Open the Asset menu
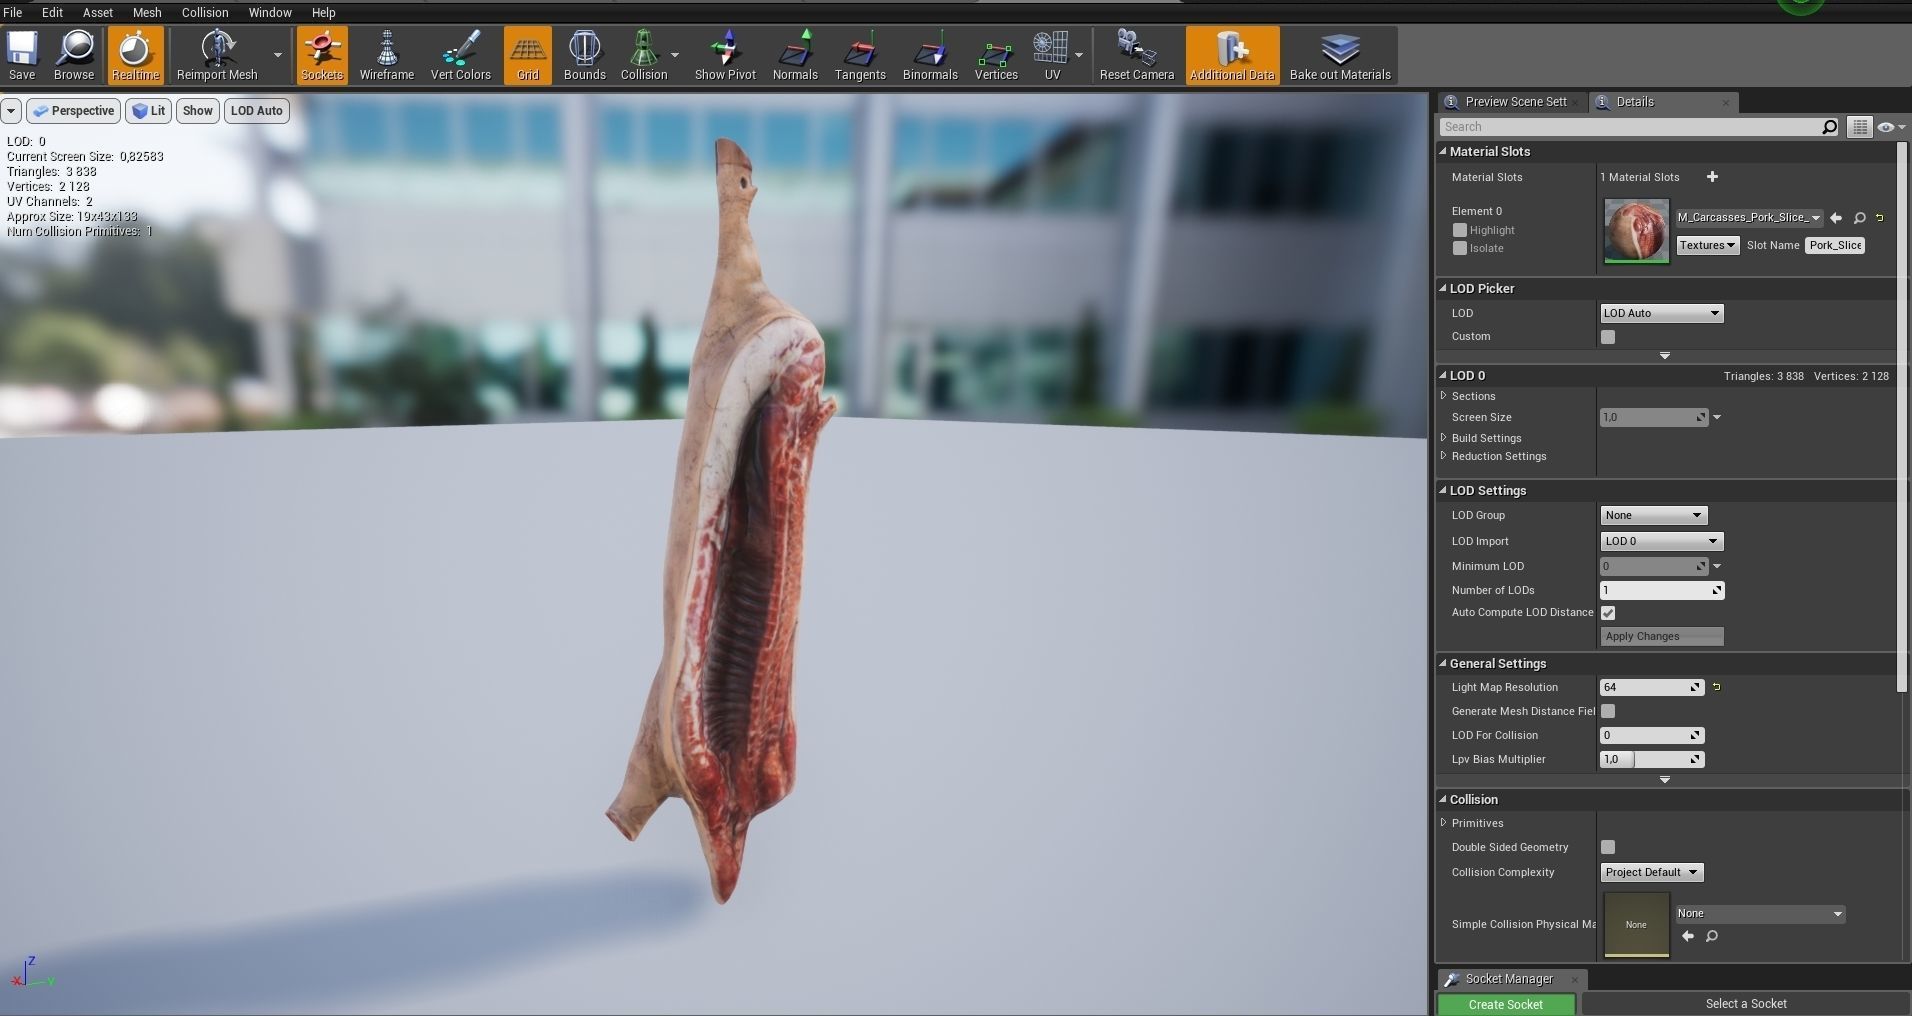Screen dimensions: 1912x1016 [x=98, y=12]
